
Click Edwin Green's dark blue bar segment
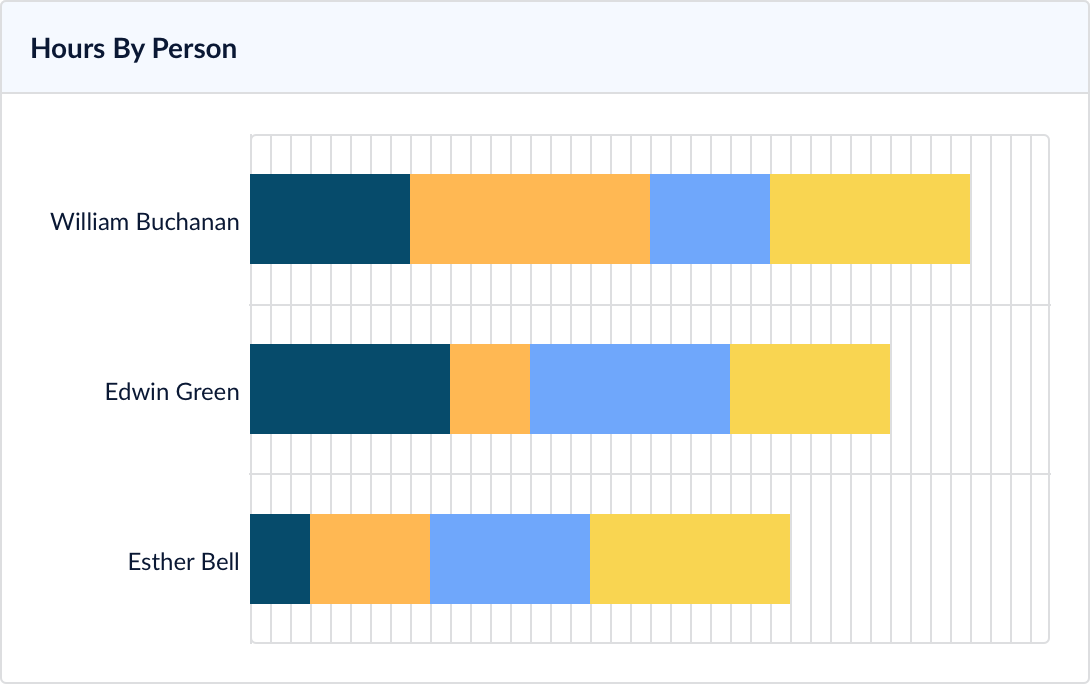coord(350,389)
